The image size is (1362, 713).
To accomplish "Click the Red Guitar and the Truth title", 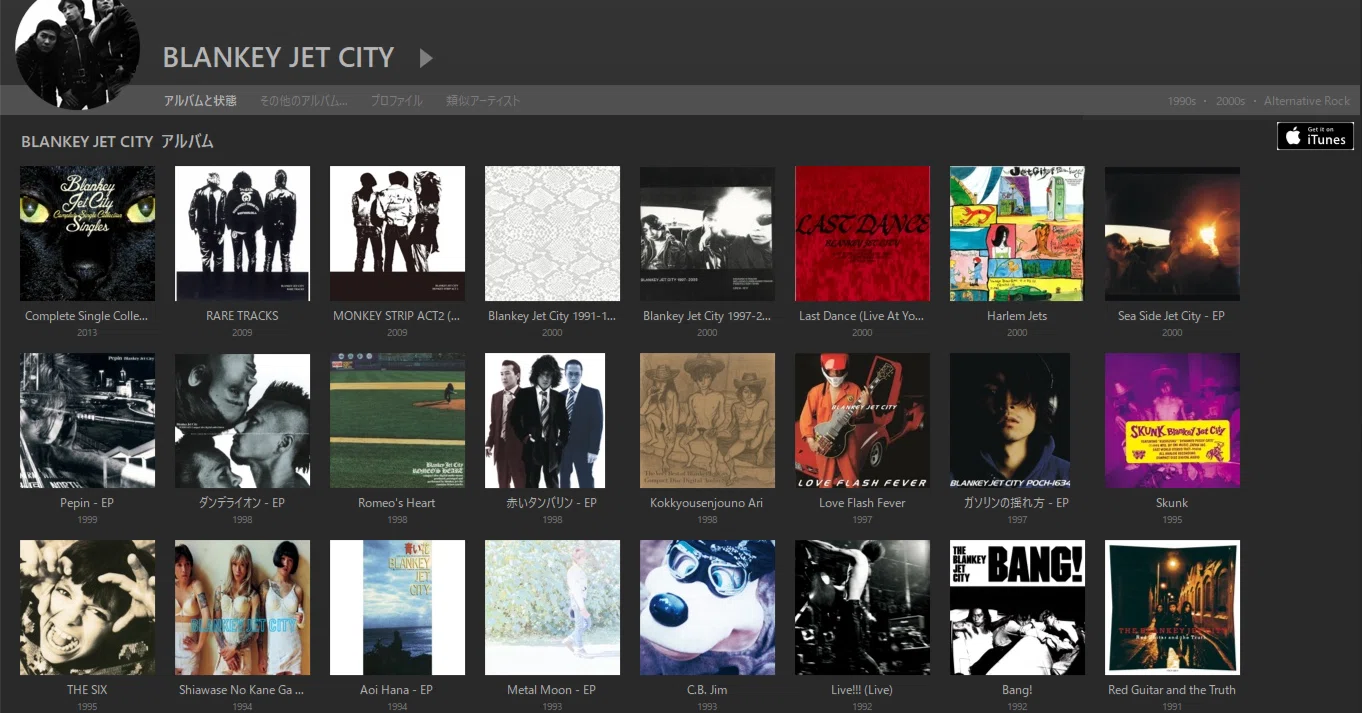I will pyautogui.click(x=1172, y=690).
